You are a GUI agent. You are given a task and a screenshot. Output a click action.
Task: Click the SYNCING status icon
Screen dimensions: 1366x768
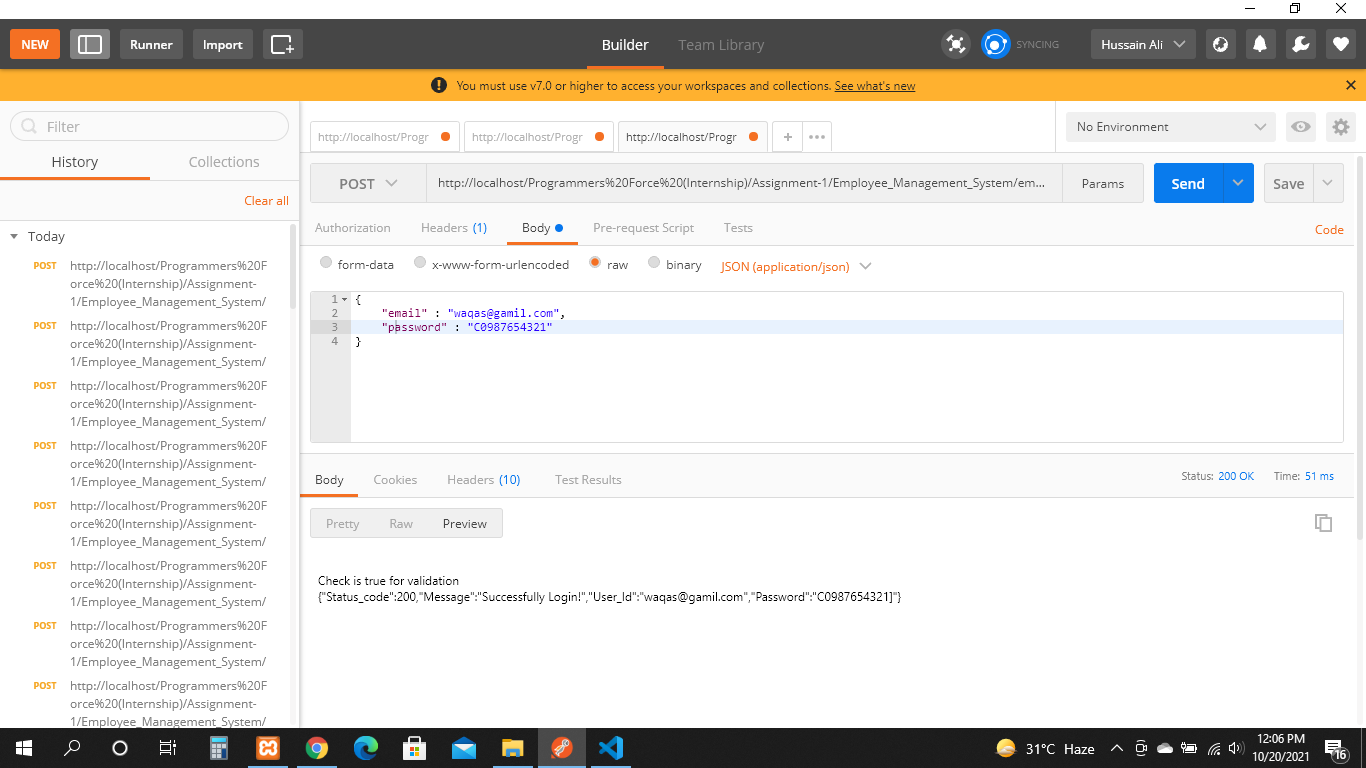click(x=995, y=44)
